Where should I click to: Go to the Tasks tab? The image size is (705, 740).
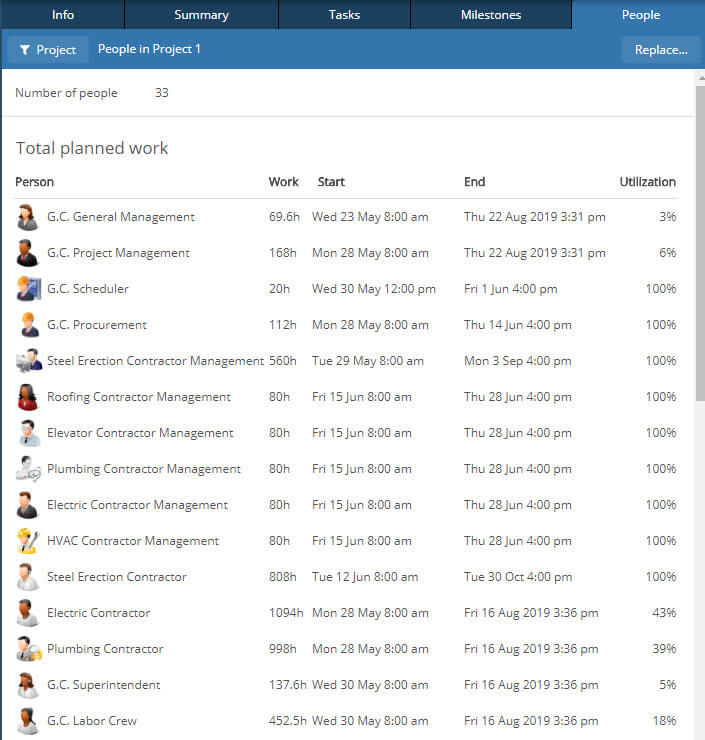click(344, 15)
